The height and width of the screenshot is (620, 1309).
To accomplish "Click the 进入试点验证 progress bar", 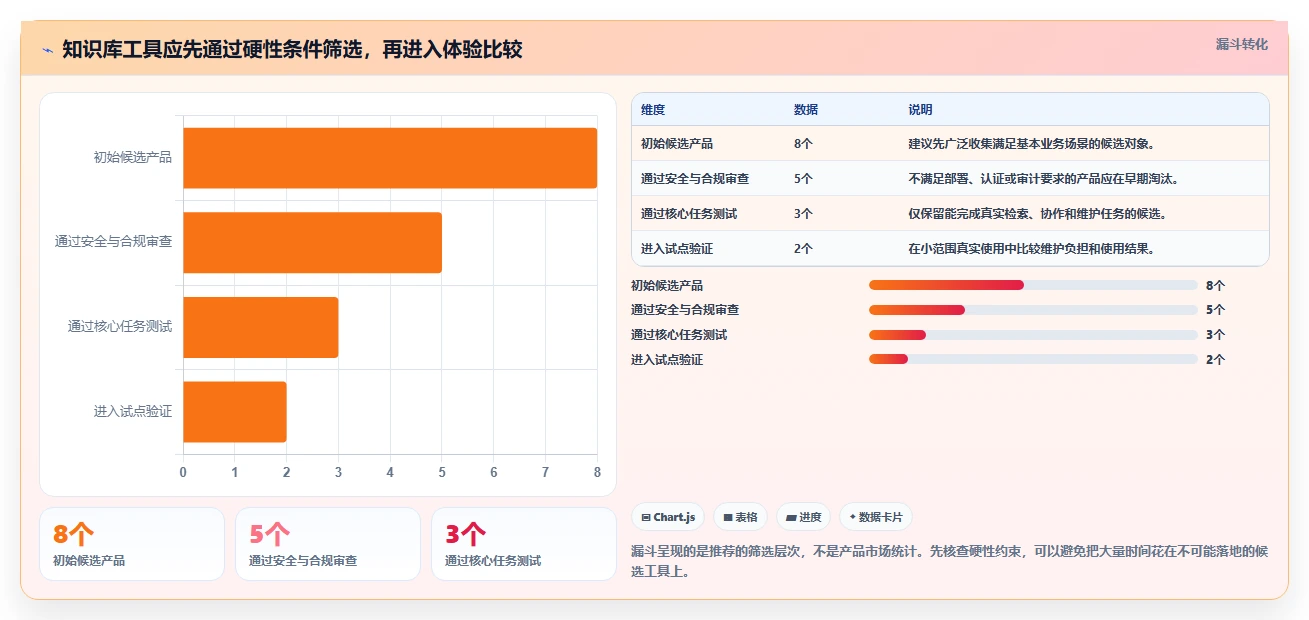I will [1033, 359].
